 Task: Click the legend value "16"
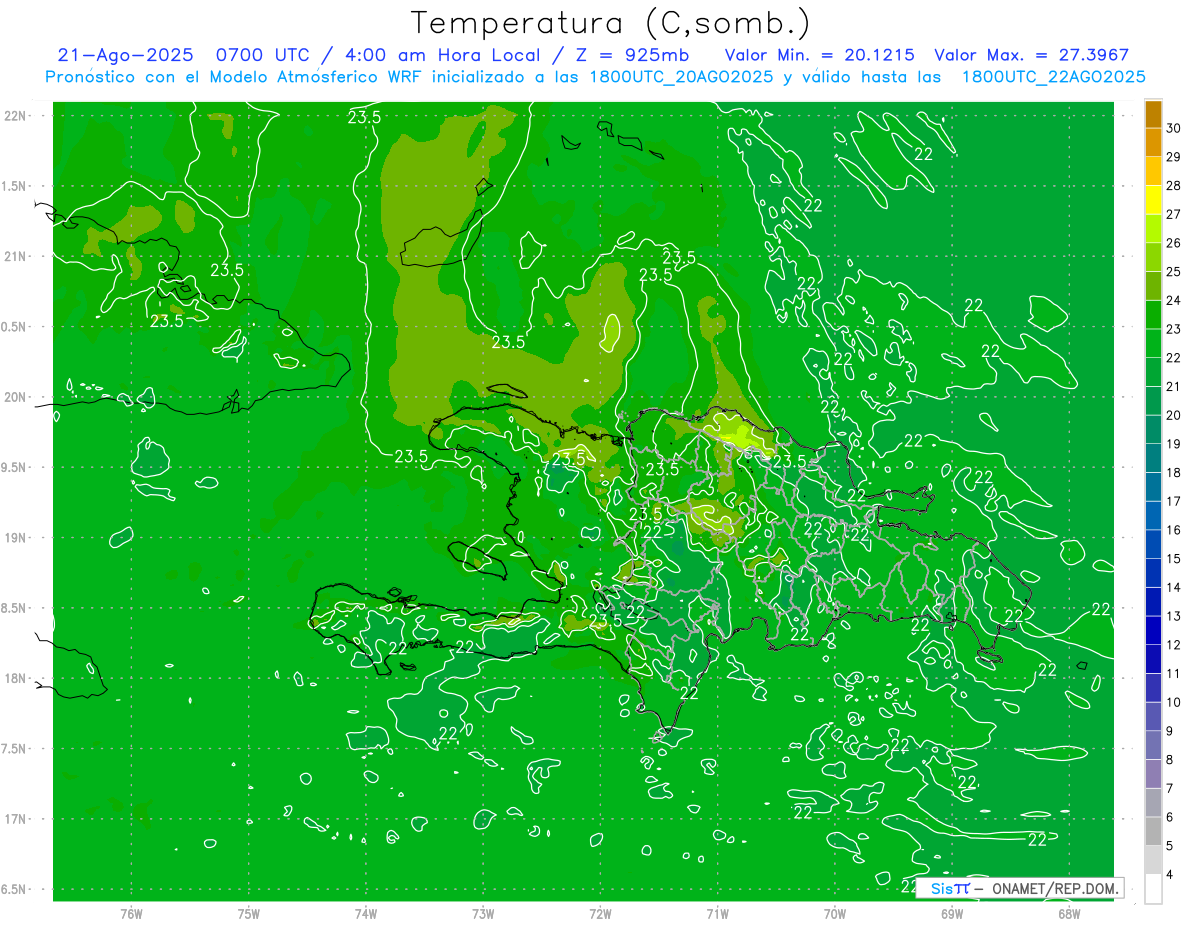pyautogui.click(x=1174, y=530)
